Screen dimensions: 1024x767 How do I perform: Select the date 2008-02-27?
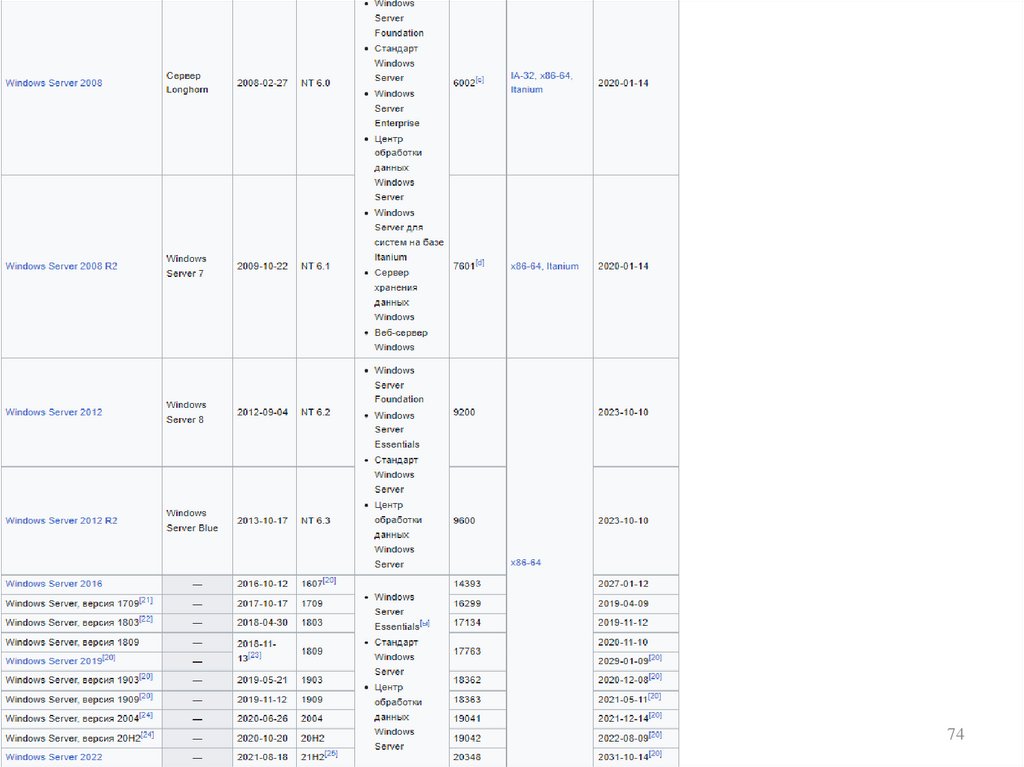pos(263,83)
